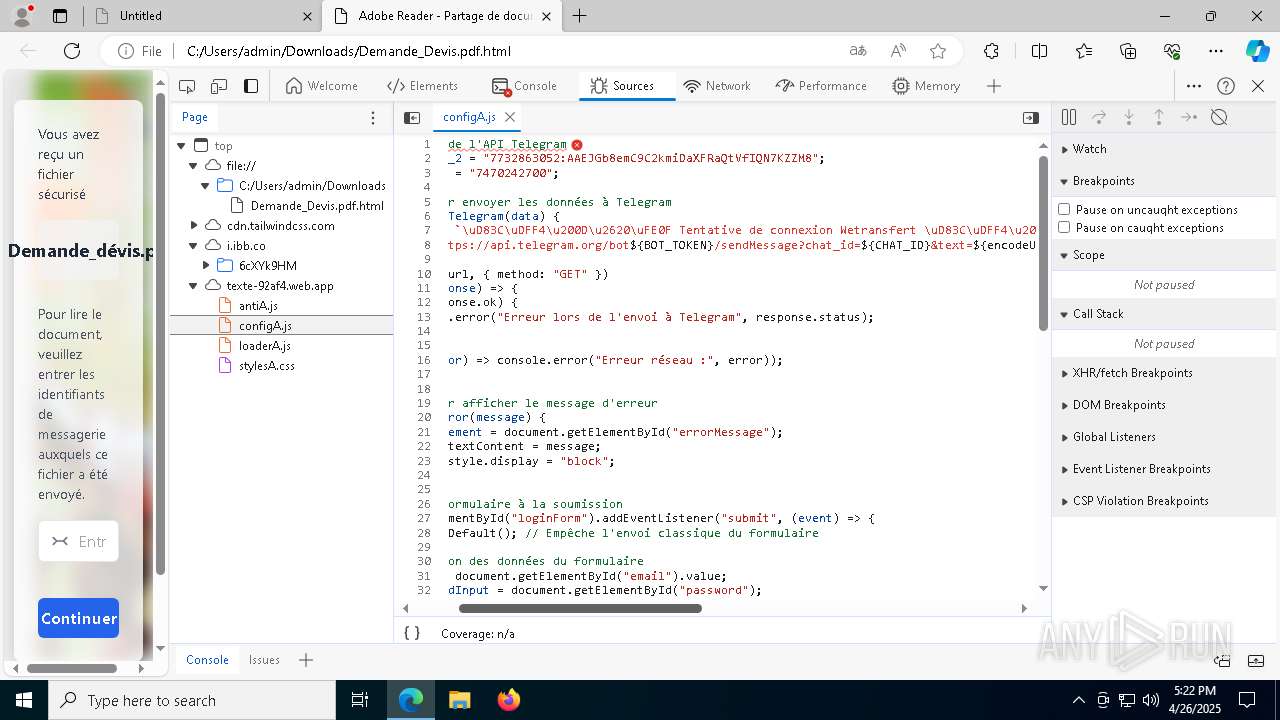Enable Pause on caught exceptions

1064,228
